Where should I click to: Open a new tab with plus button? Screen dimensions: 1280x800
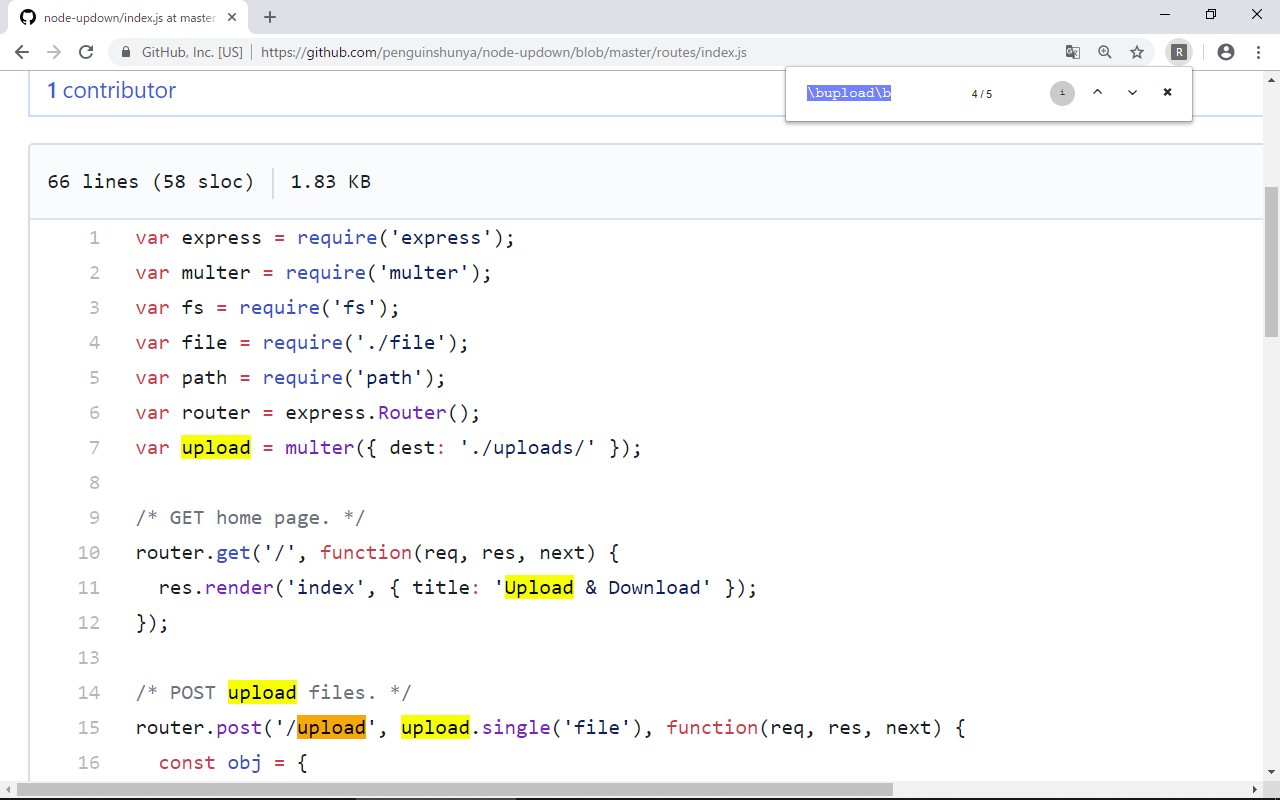click(270, 17)
